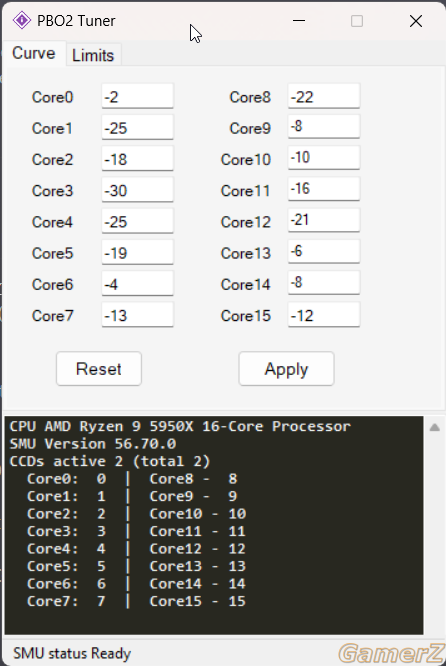The height and width of the screenshot is (666, 446).
Task: Select the Core3 offset field
Action: pos(137,190)
